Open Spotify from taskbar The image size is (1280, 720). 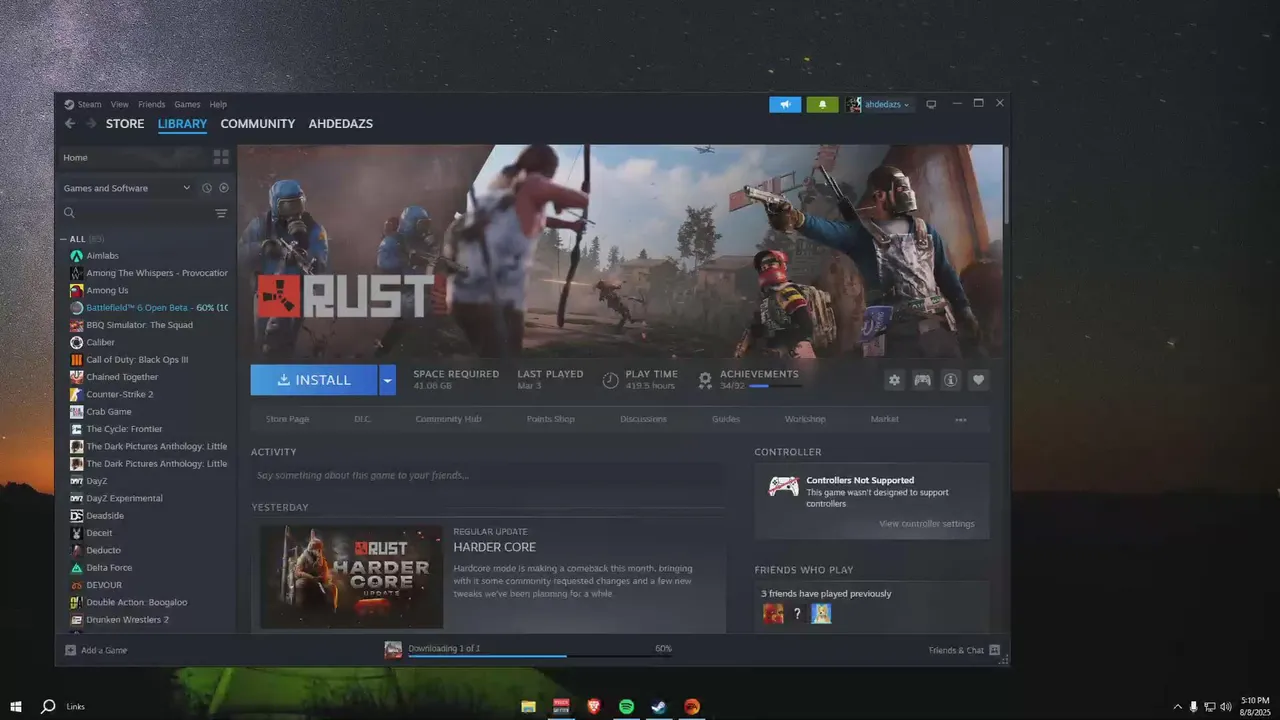tap(626, 706)
